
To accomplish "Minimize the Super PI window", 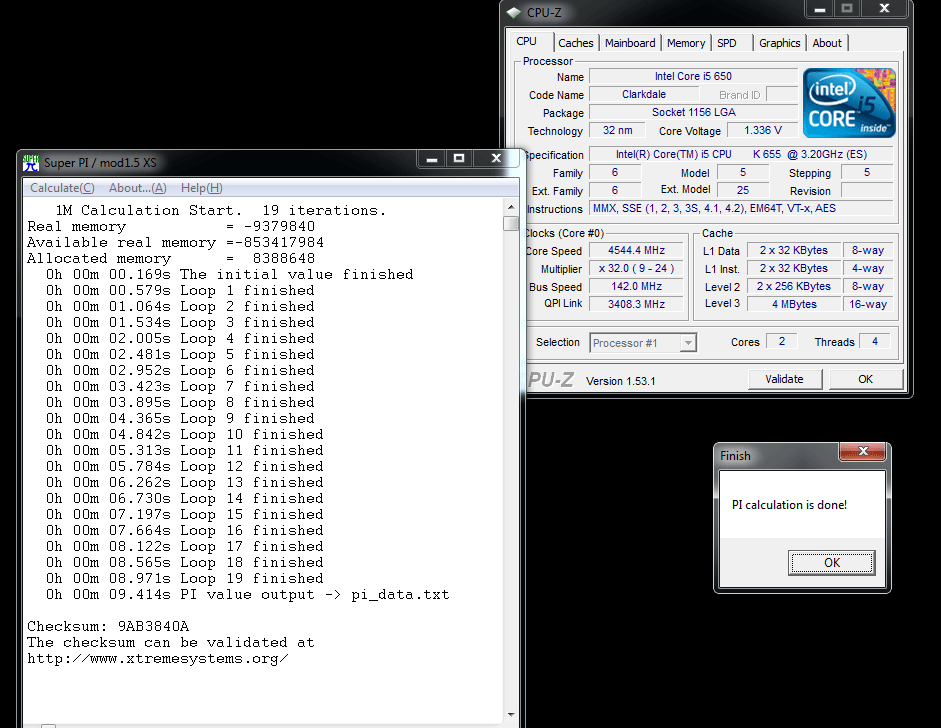I will (431, 158).
